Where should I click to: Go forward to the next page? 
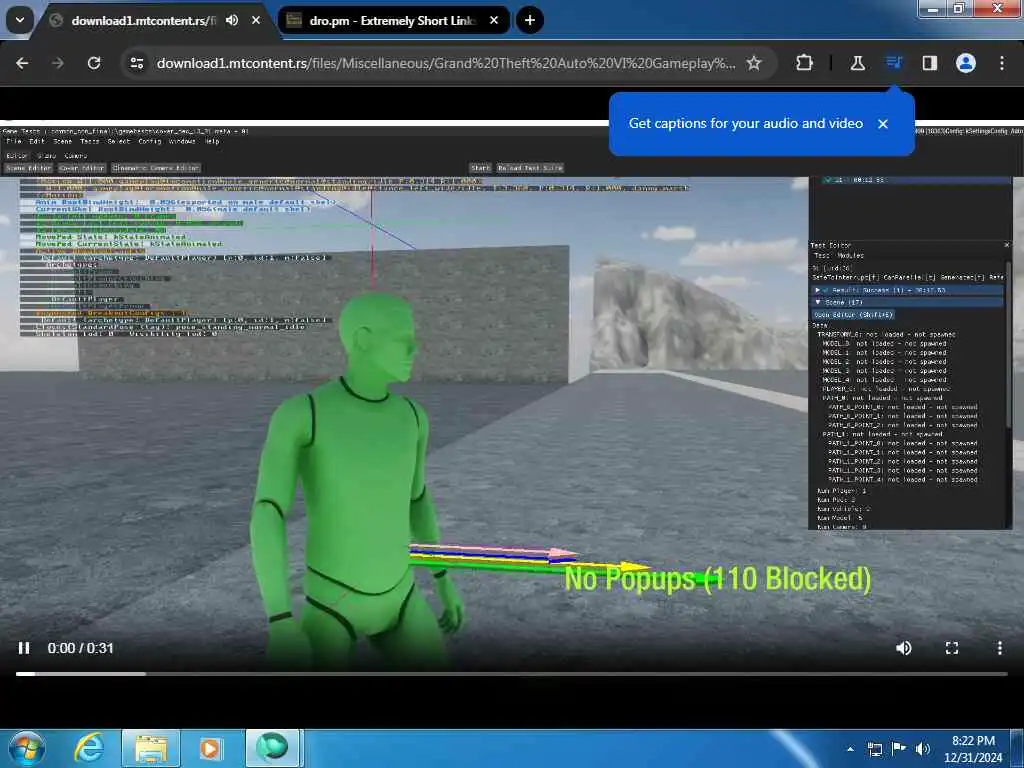coord(57,63)
